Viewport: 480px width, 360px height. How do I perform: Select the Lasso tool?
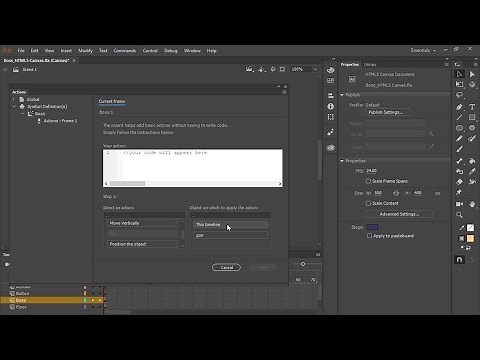460,95
